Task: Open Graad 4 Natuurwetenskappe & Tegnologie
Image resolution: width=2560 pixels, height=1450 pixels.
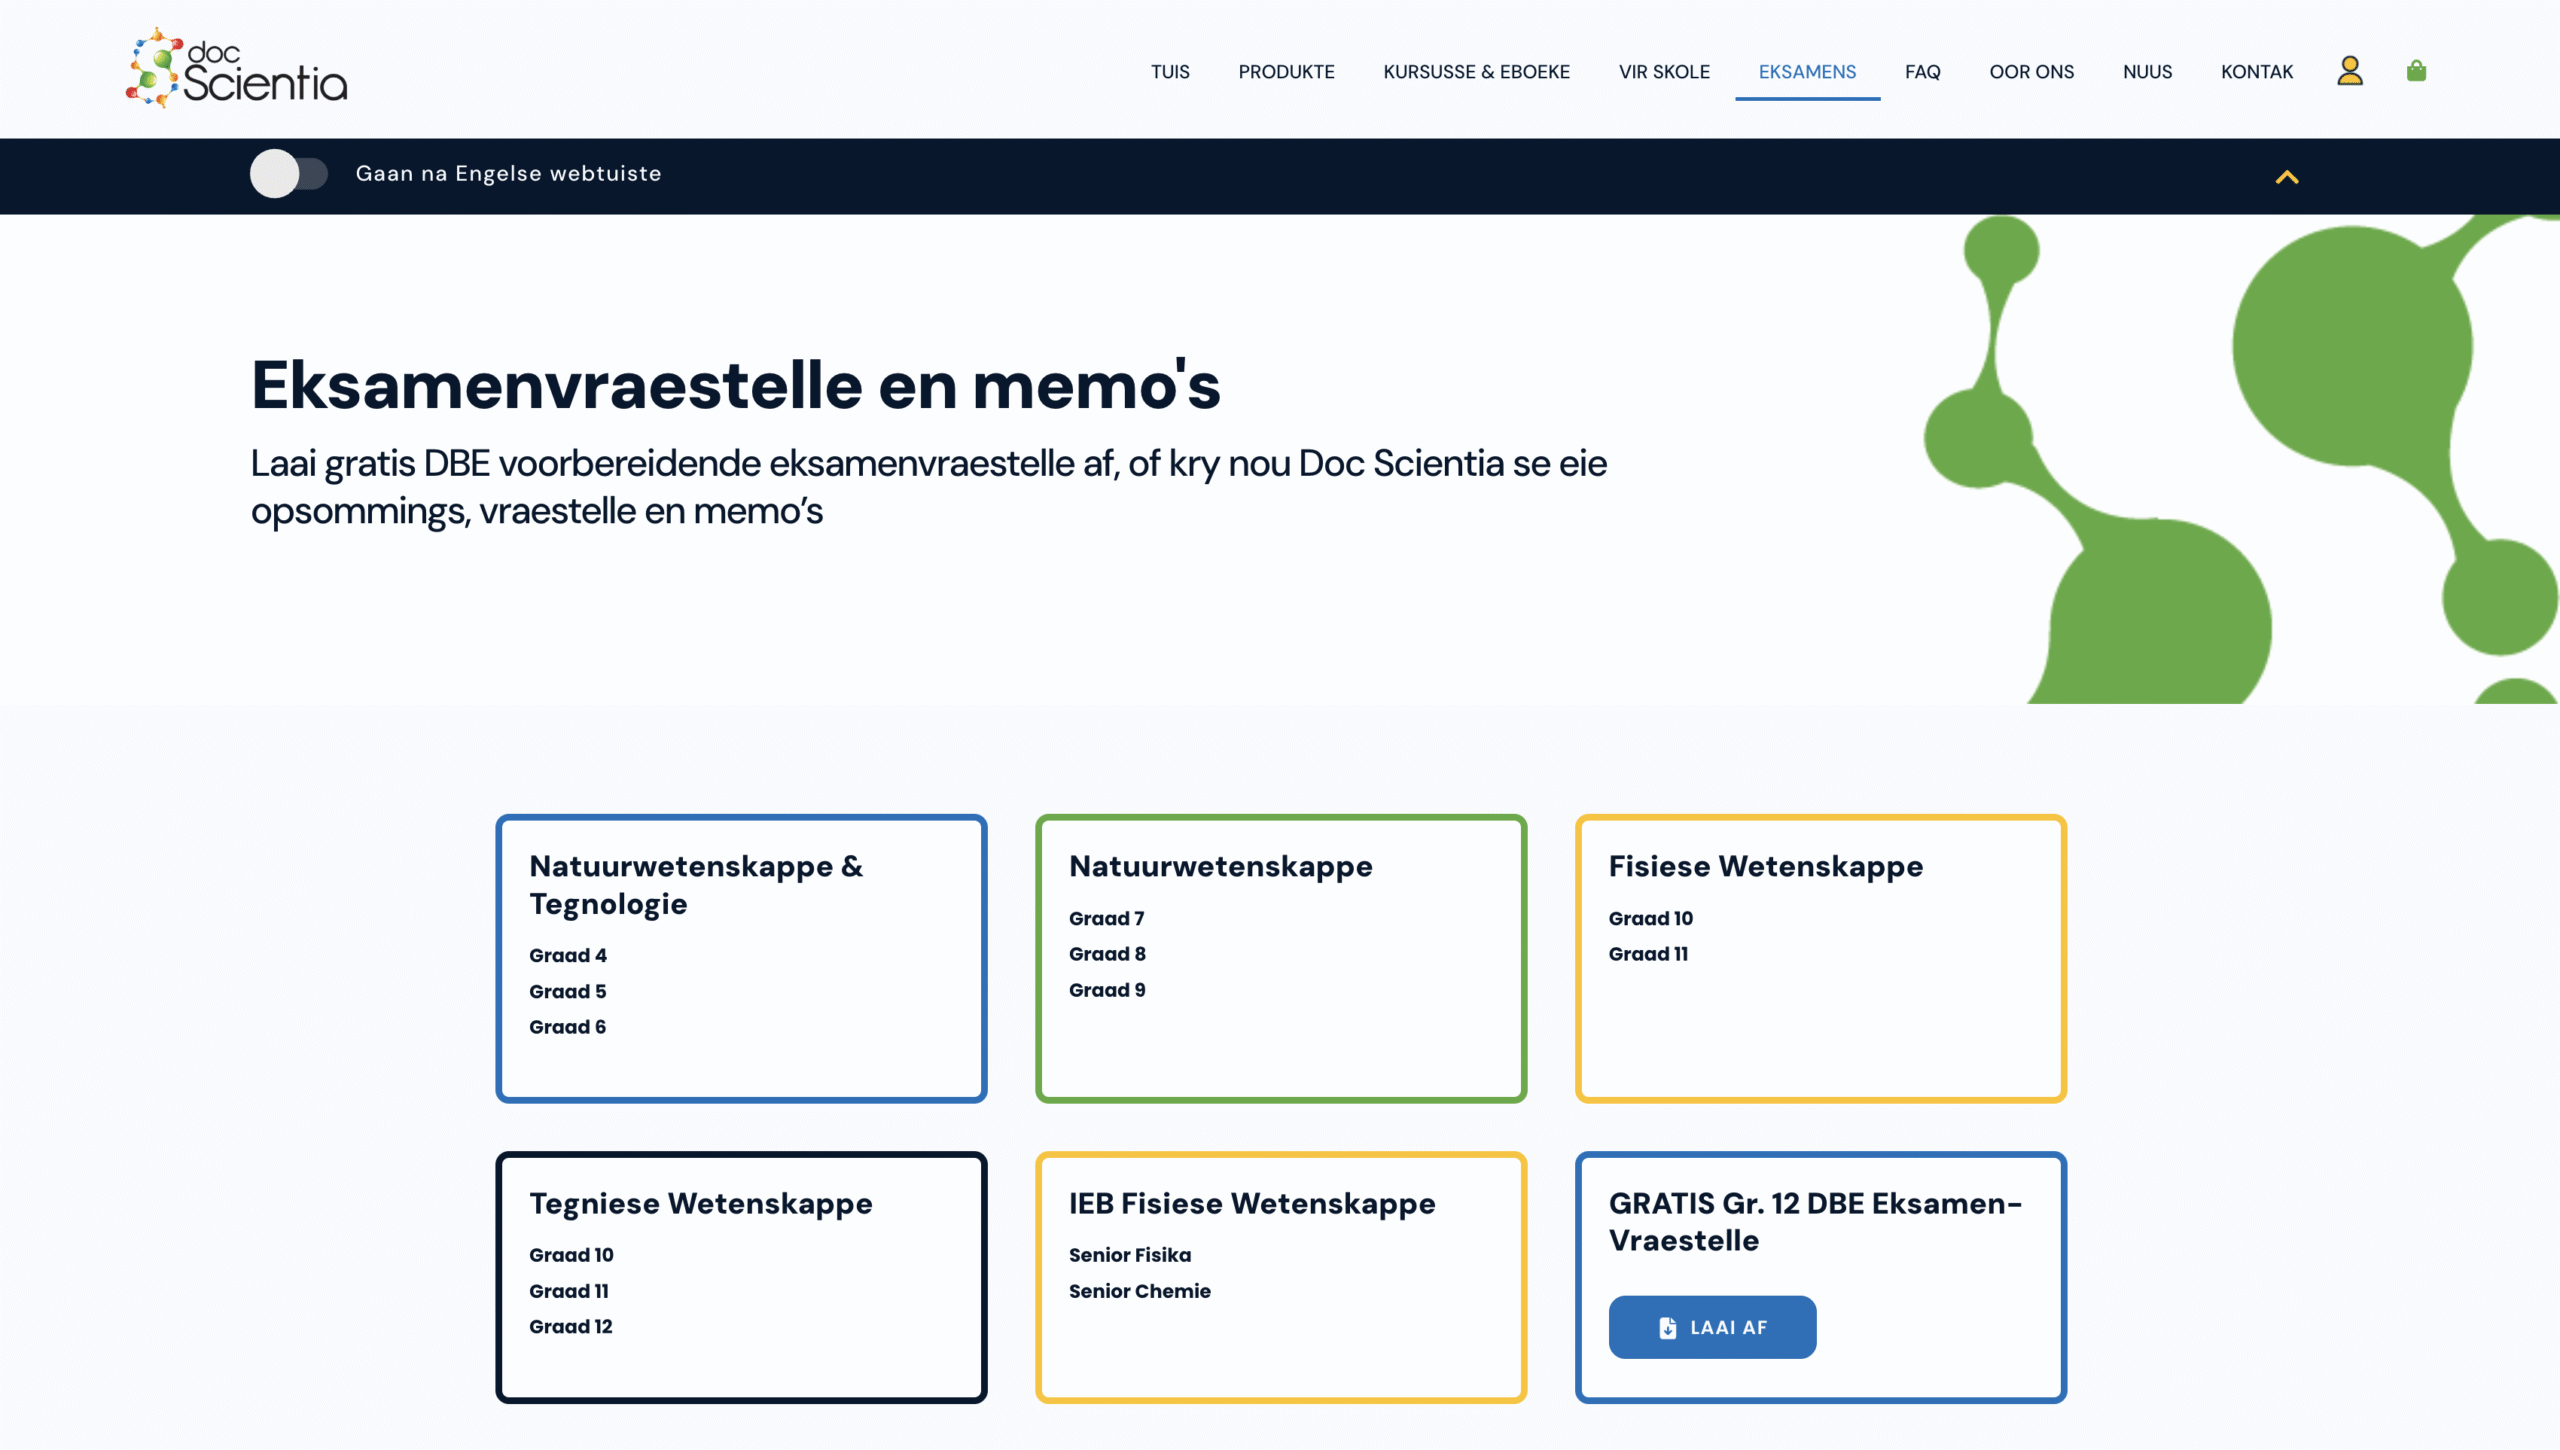Action: [x=568, y=955]
